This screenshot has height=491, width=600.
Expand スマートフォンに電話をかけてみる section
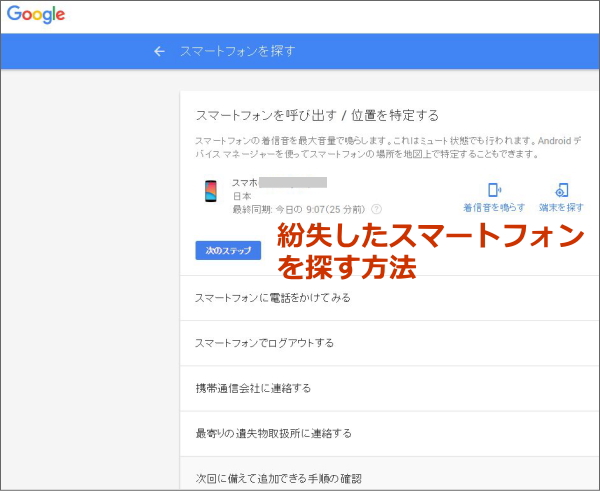pyautogui.click(x=272, y=298)
